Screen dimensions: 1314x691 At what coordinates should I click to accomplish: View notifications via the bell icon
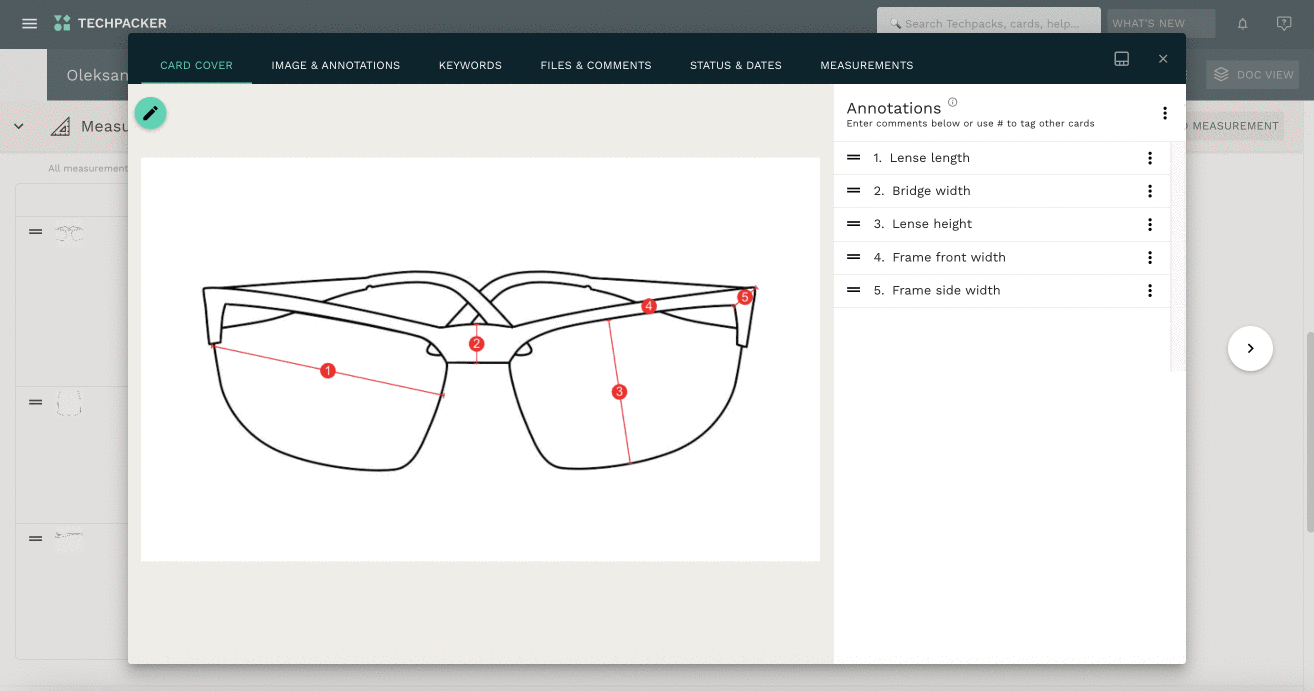pos(1241,23)
